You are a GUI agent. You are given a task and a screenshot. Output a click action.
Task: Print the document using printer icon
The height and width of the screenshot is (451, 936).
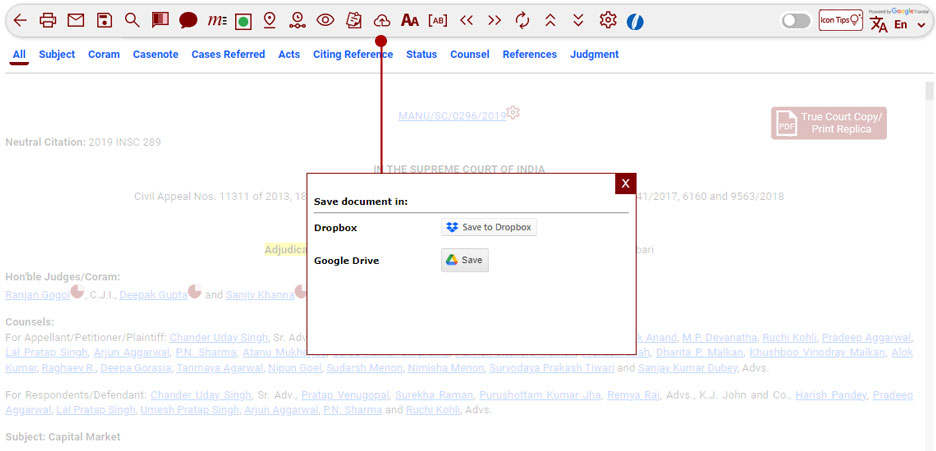(x=48, y=20)
